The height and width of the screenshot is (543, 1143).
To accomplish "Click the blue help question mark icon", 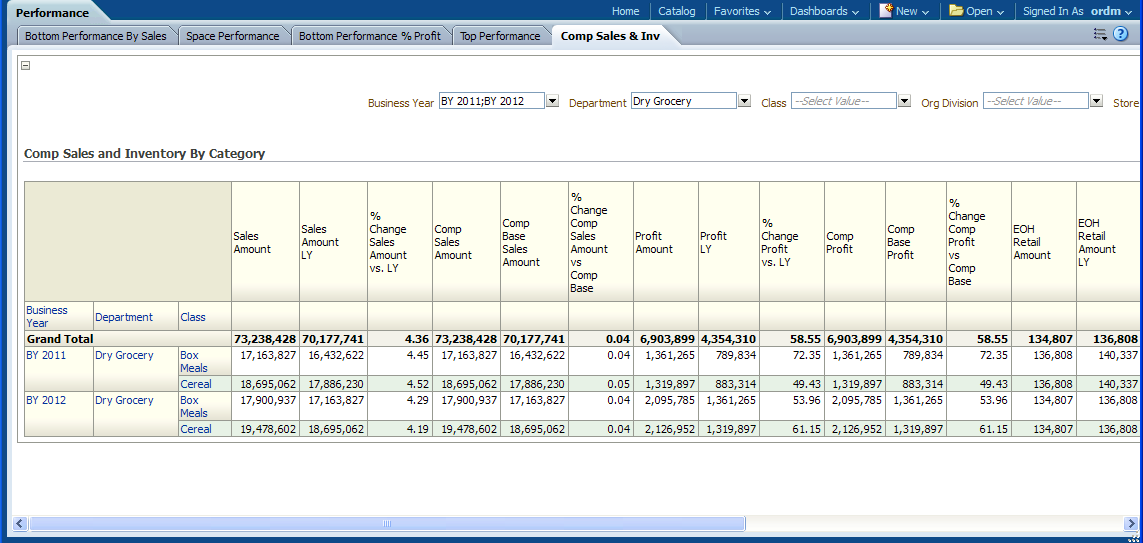I will click(1121, 34).
